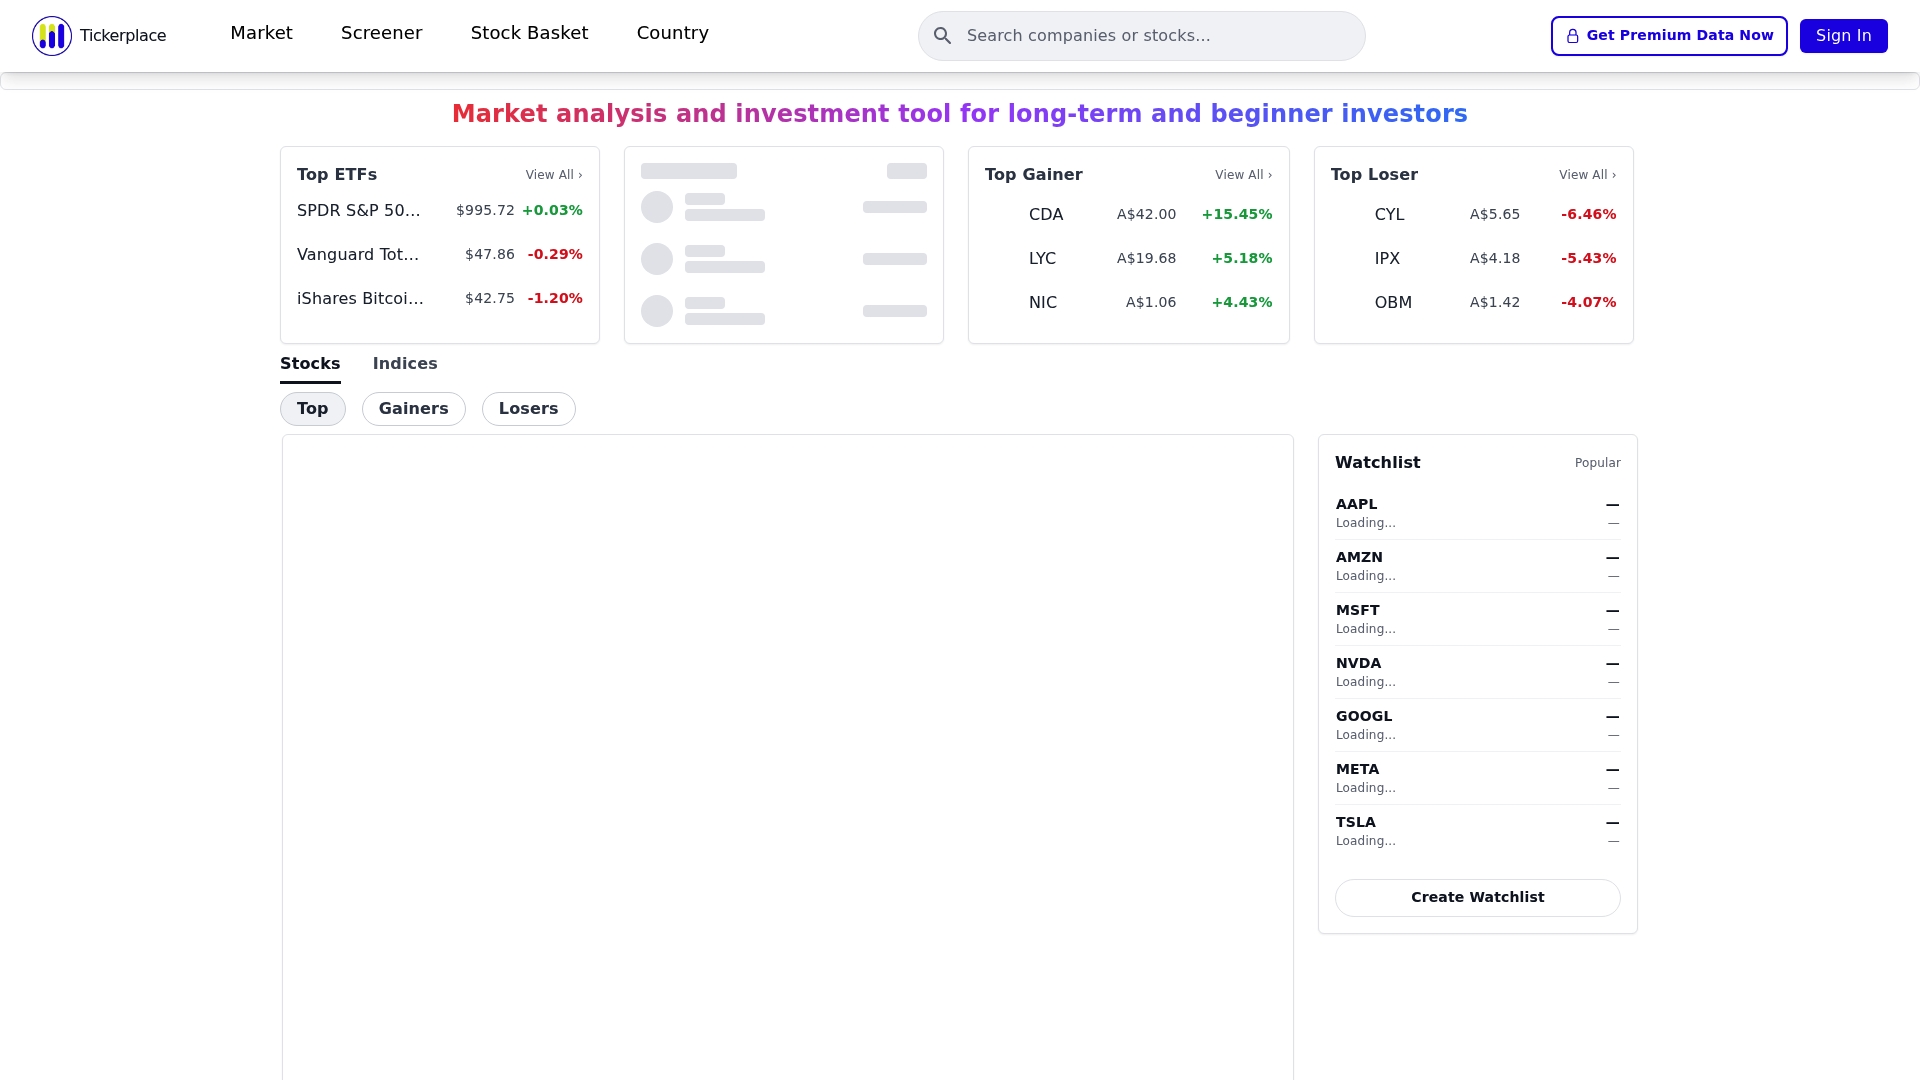Switch to the Indices tab
Screen dimensions: 1920x1080
click(x=405, y=364)
